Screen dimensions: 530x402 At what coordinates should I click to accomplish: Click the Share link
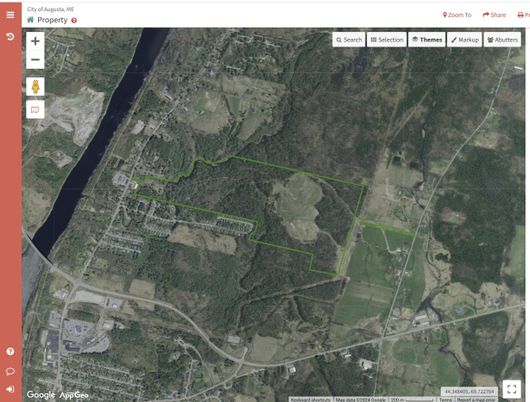click(x=494, y=15)
